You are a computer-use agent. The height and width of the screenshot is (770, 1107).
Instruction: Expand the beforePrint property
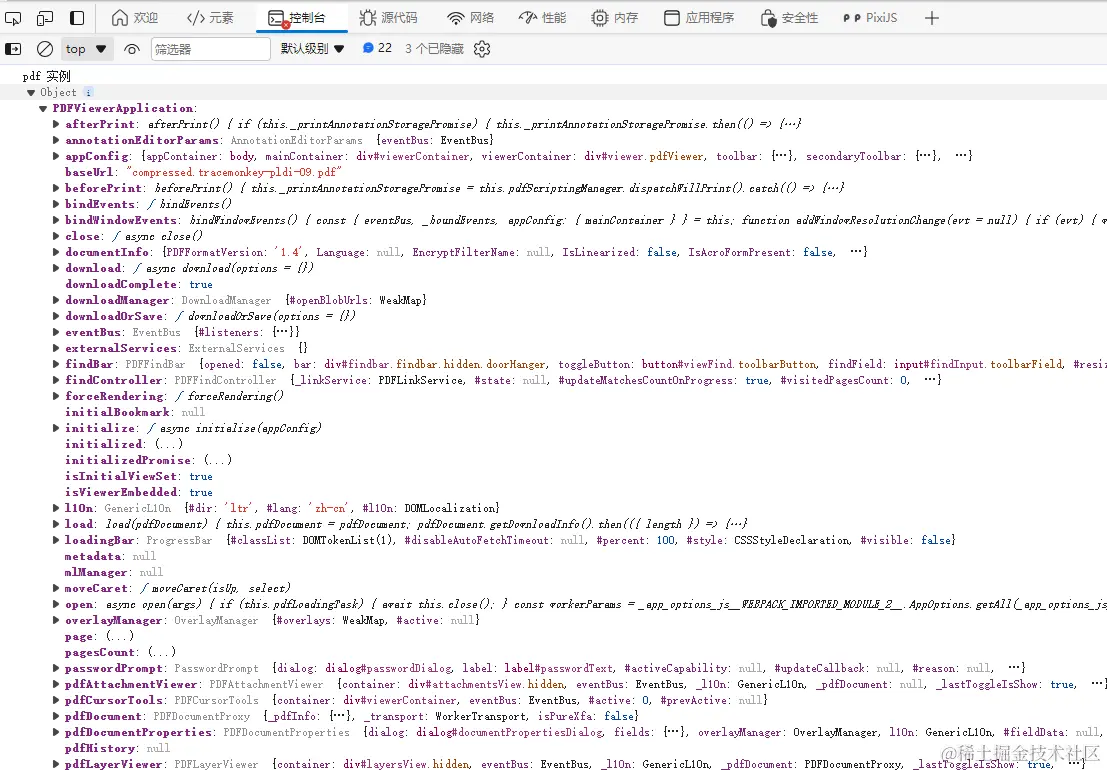click(56, 188)
